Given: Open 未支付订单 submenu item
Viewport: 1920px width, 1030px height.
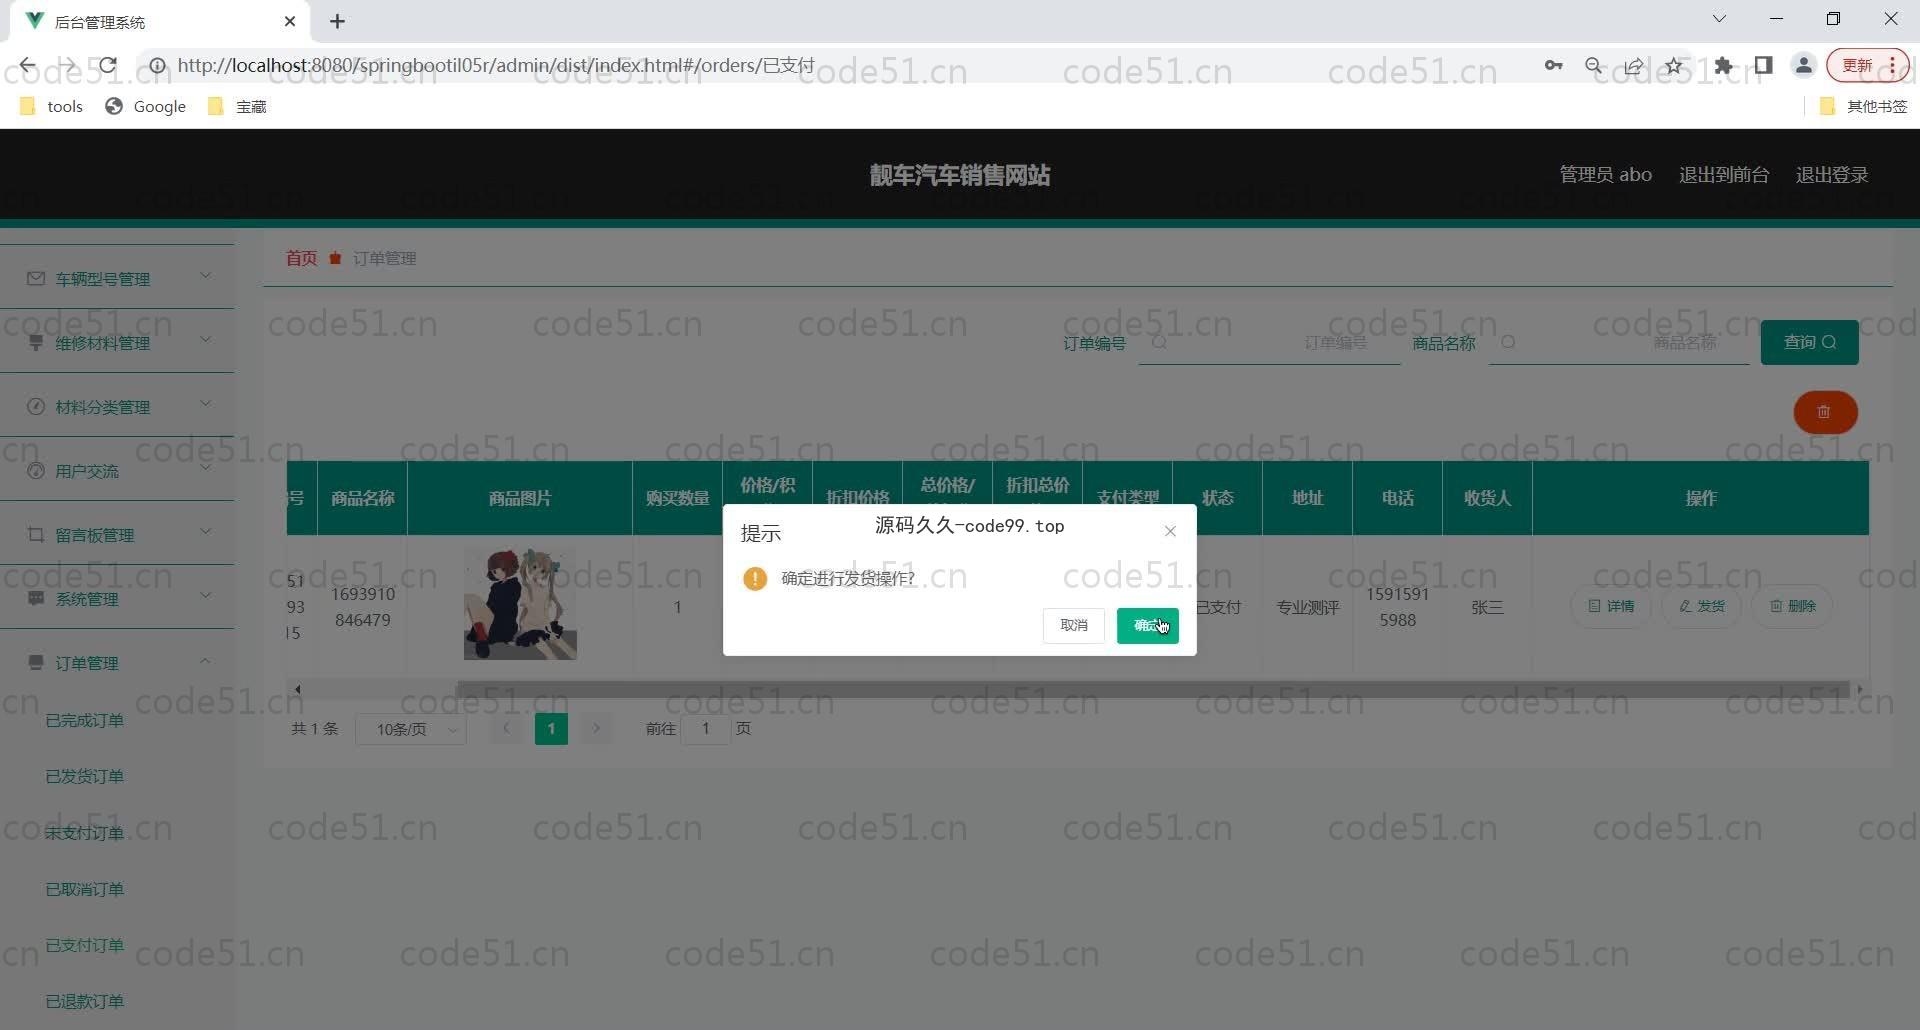Looking at the screenshot, I should tap(85, 832).
